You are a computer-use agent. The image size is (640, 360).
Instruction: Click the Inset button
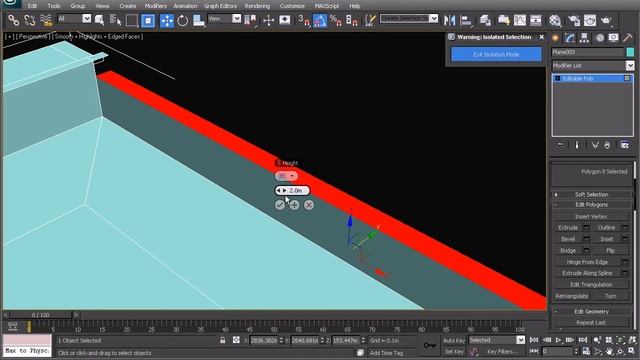[607, 239]
